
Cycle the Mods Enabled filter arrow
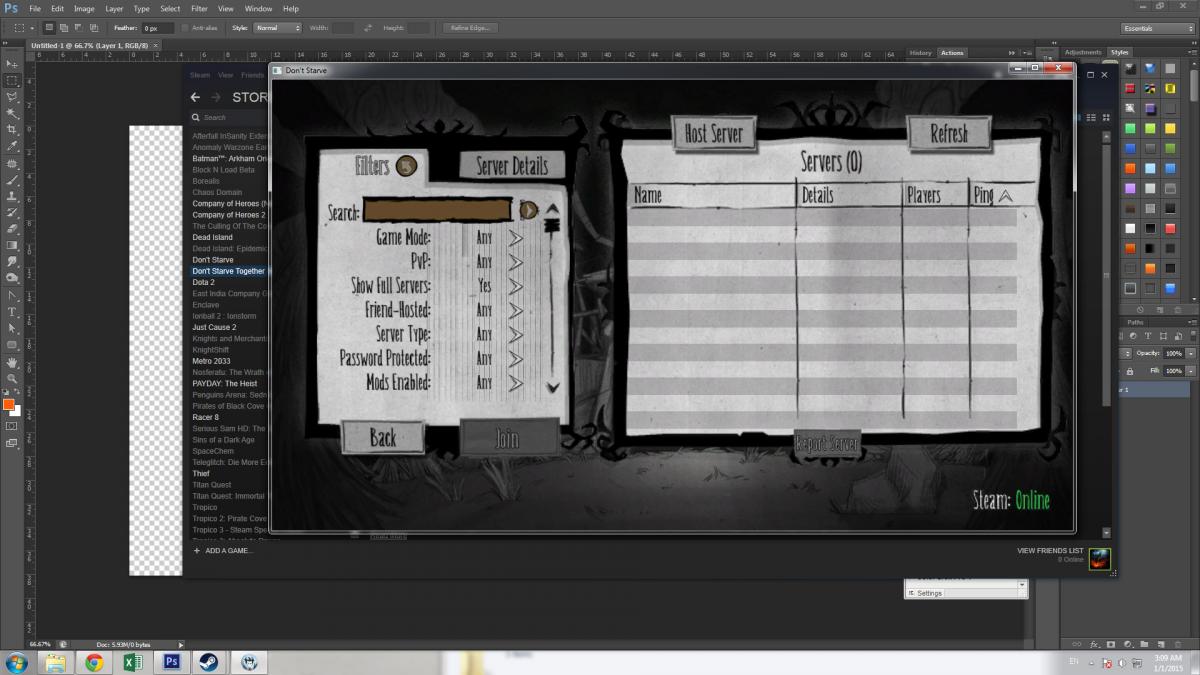tap(515, 382)
